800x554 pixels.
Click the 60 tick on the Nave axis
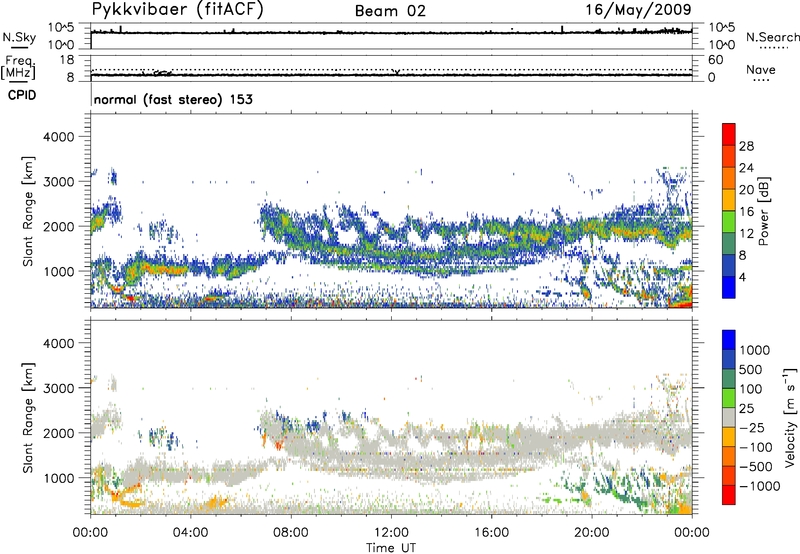[716, 60]
